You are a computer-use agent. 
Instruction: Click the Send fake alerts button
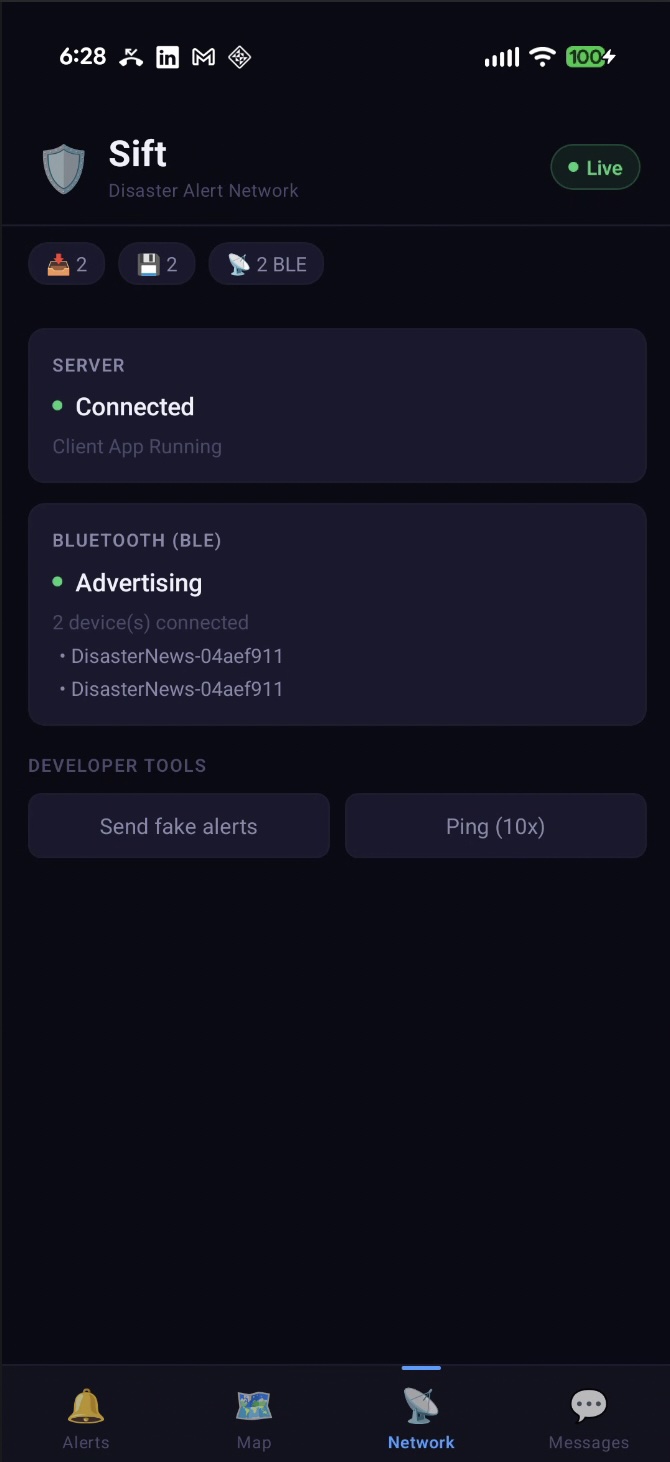point(179,826)
